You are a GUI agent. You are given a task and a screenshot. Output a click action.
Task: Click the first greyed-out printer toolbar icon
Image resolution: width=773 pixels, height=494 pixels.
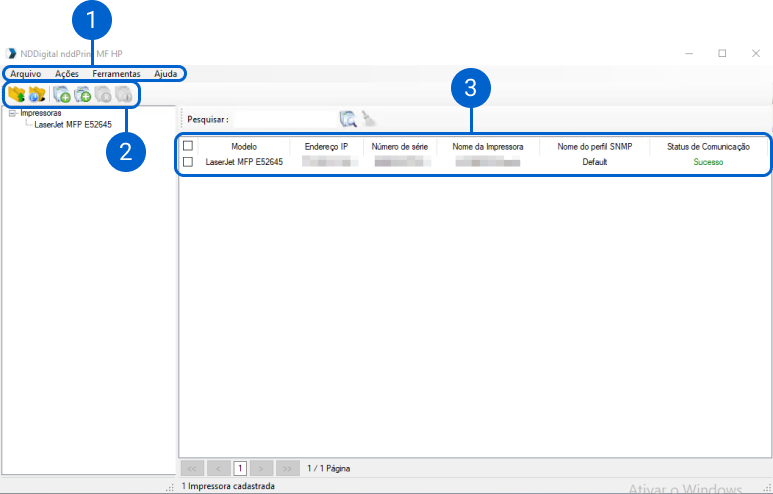103,95
